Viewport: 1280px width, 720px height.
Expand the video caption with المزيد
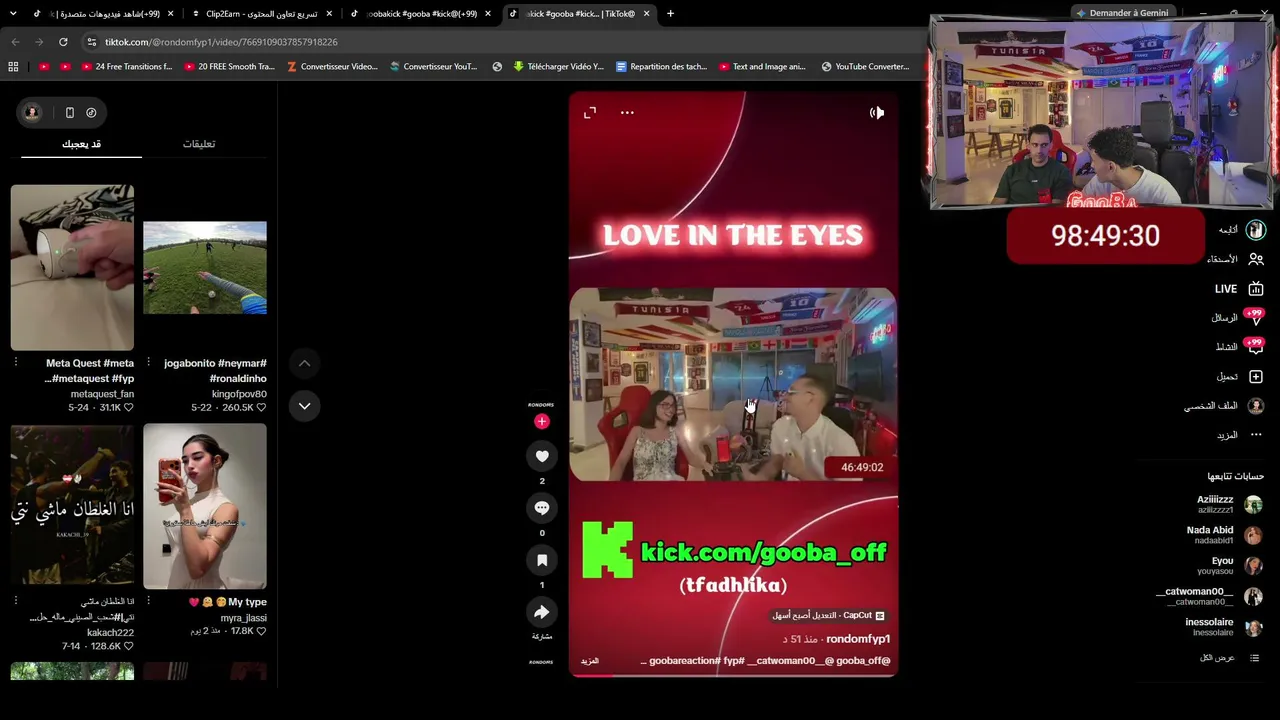[x=590, y=661]
